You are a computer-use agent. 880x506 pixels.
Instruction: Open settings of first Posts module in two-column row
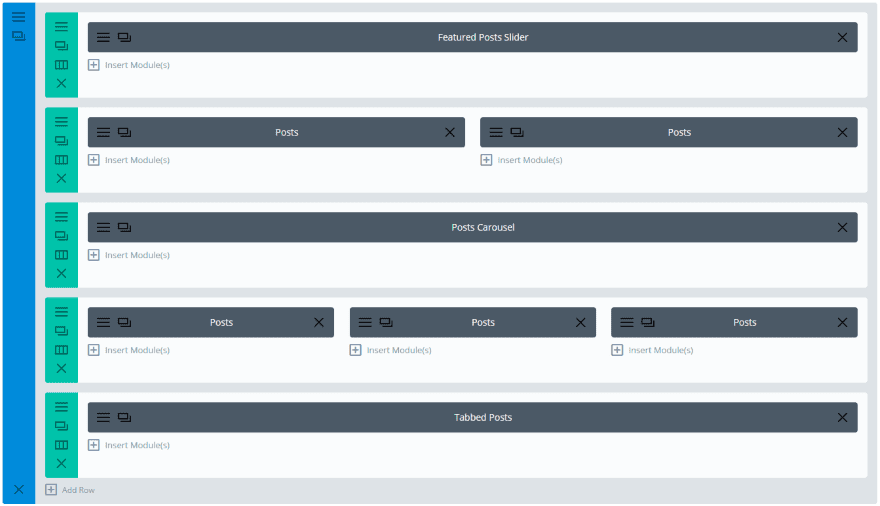103,132
